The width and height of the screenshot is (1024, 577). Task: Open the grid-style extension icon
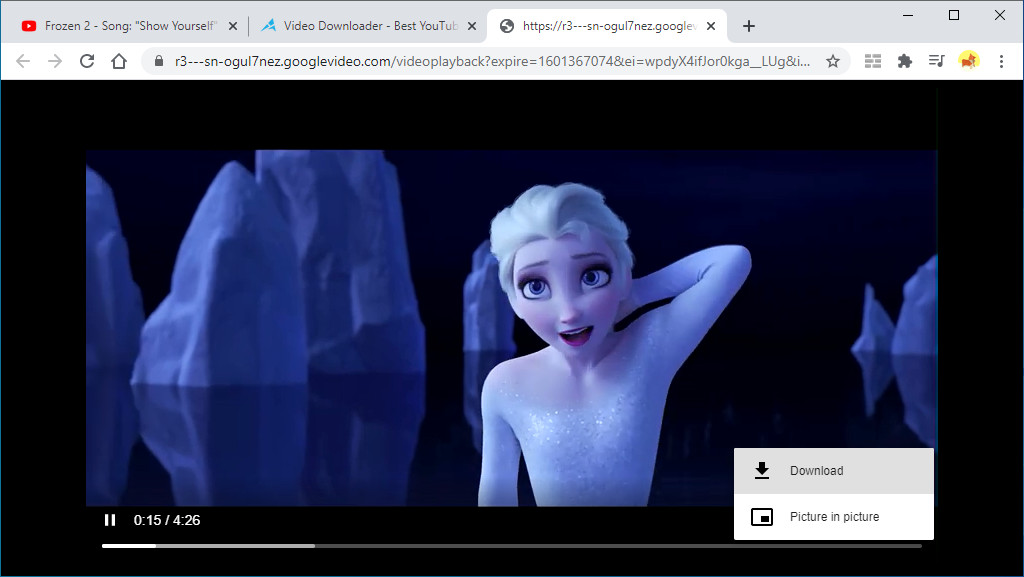pos(873,61)
